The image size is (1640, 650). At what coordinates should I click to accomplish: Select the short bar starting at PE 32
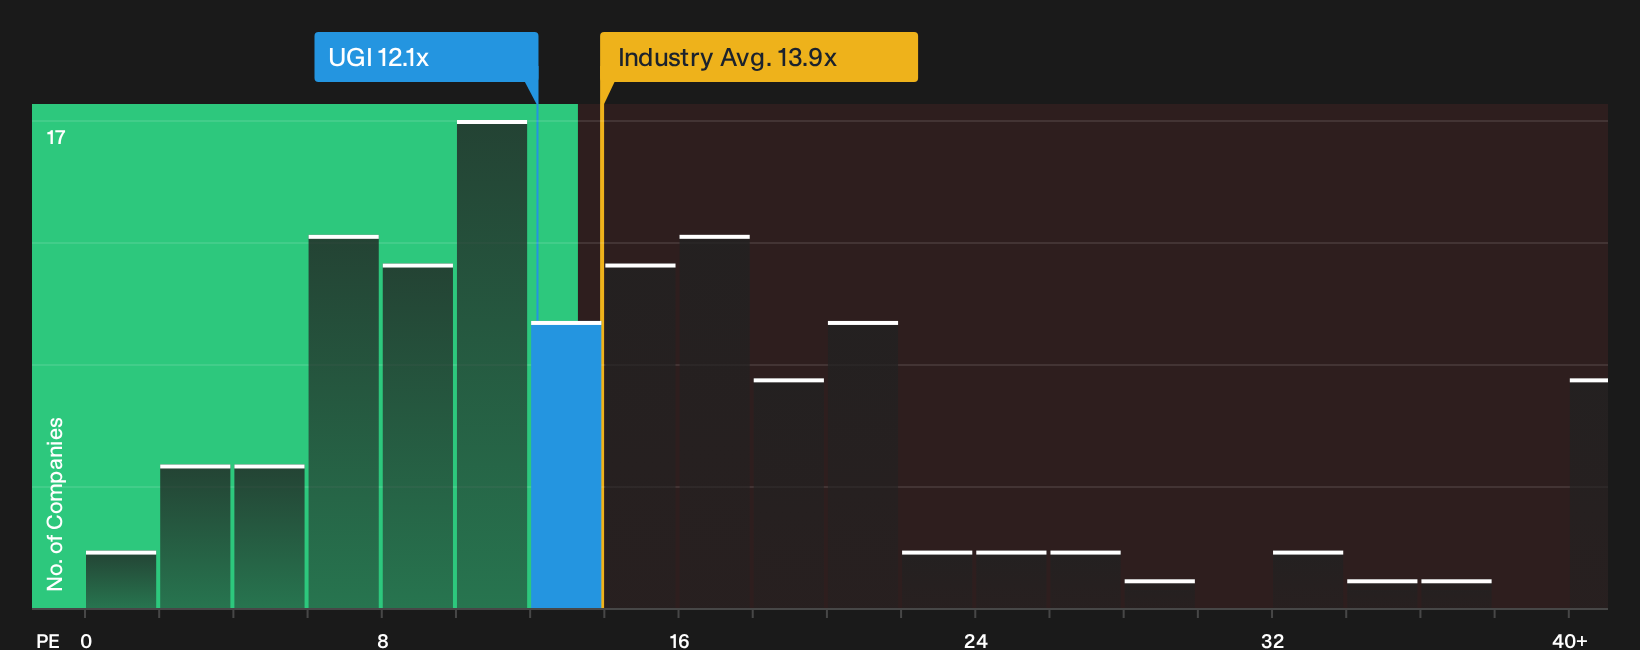point(1308,580)
